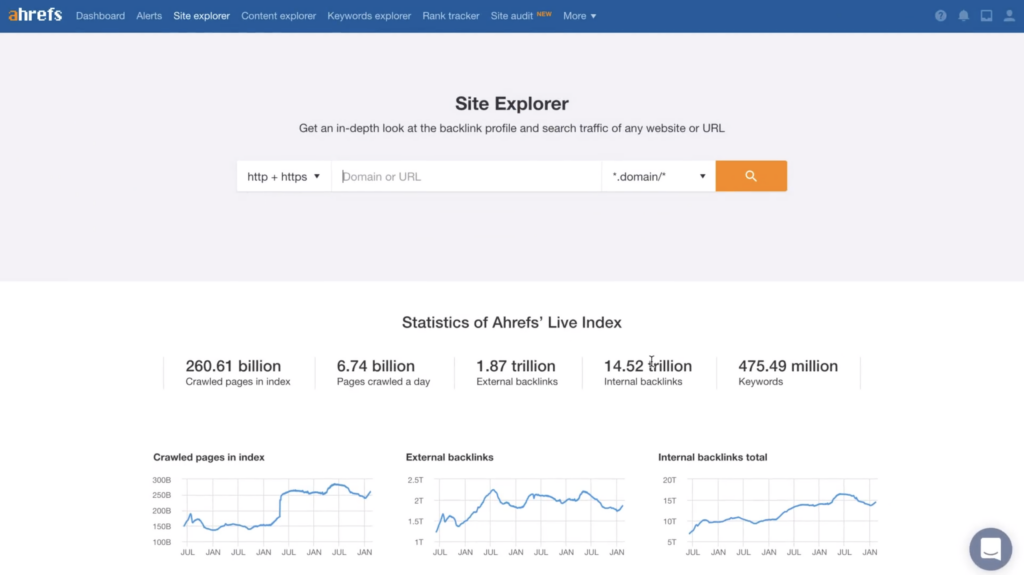Click the 1.87 trillion statistic
This screenshot has width=1024, height=575.
tap(516, 366)
